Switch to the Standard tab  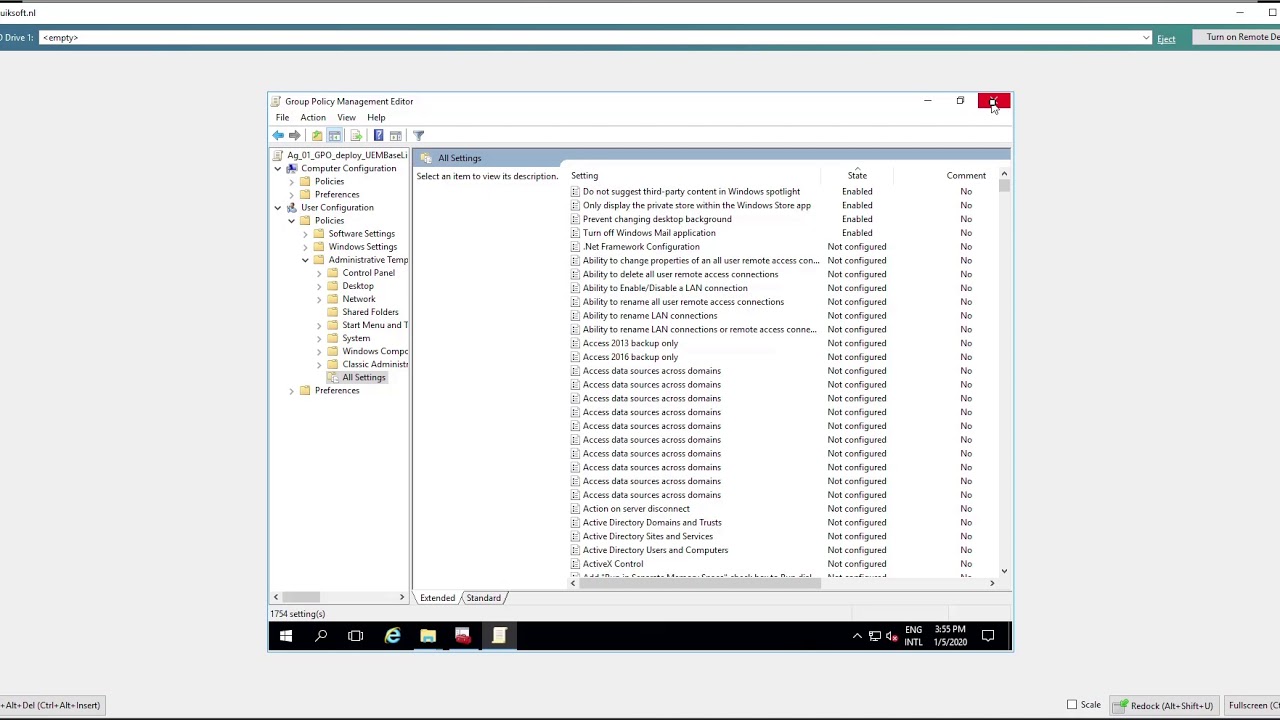point(483,598)
